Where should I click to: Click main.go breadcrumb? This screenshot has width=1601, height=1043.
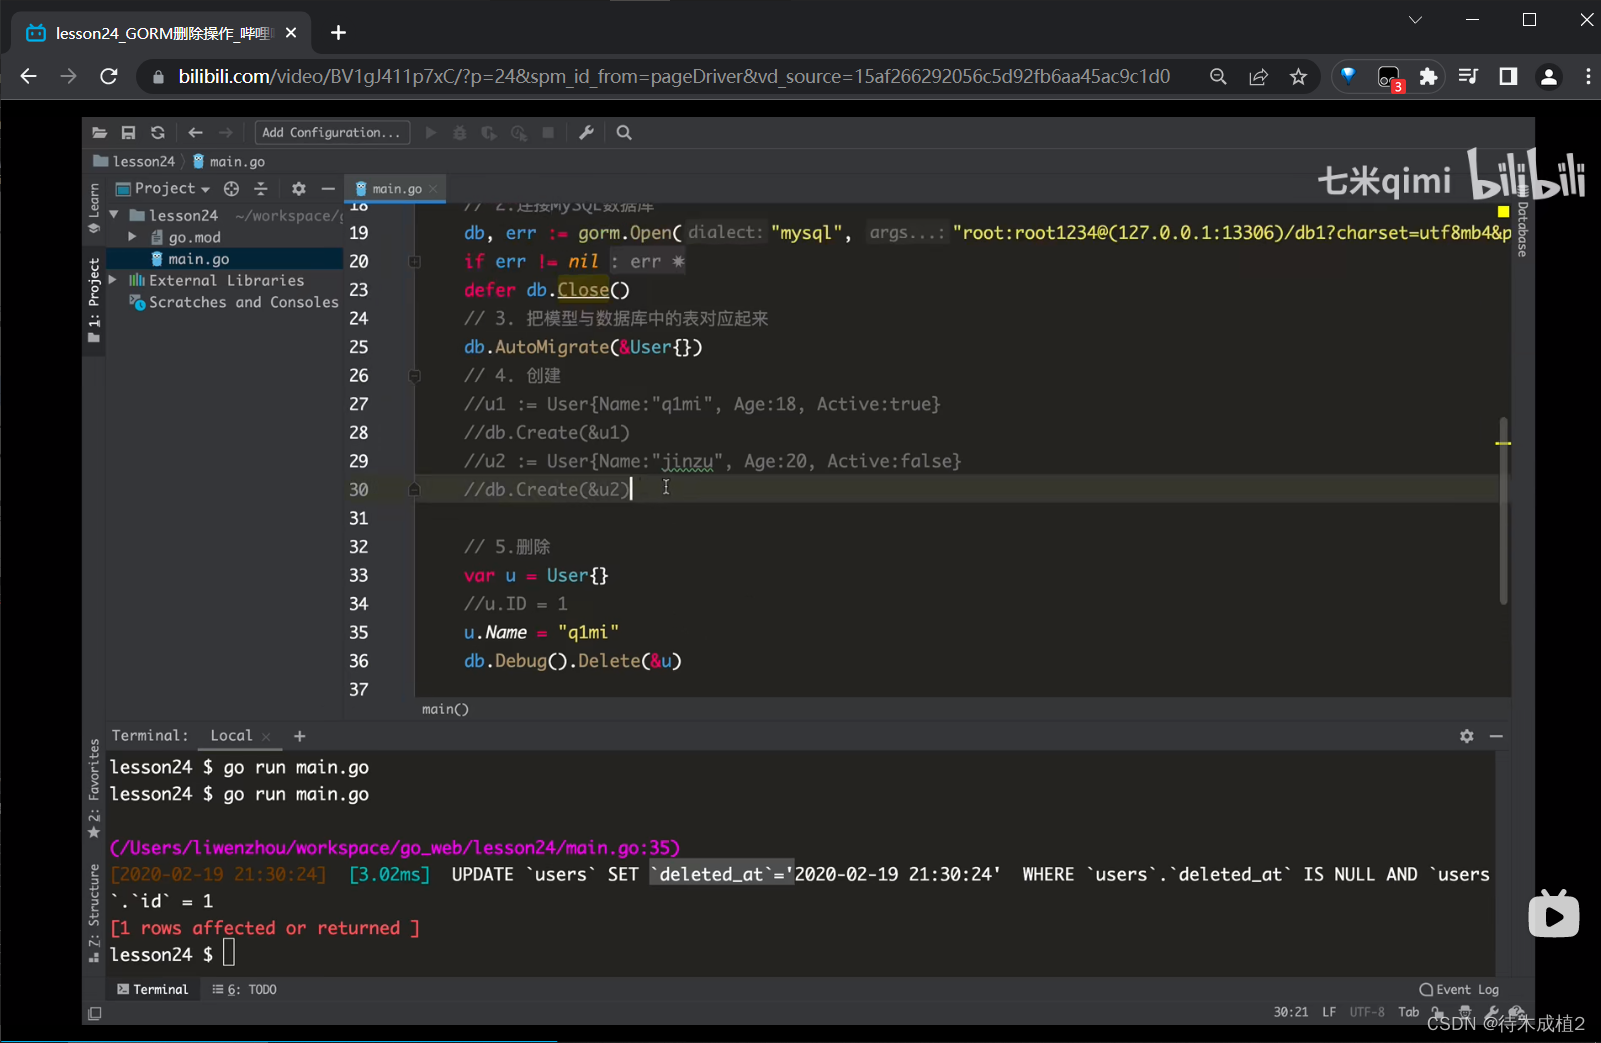point(229,161)
